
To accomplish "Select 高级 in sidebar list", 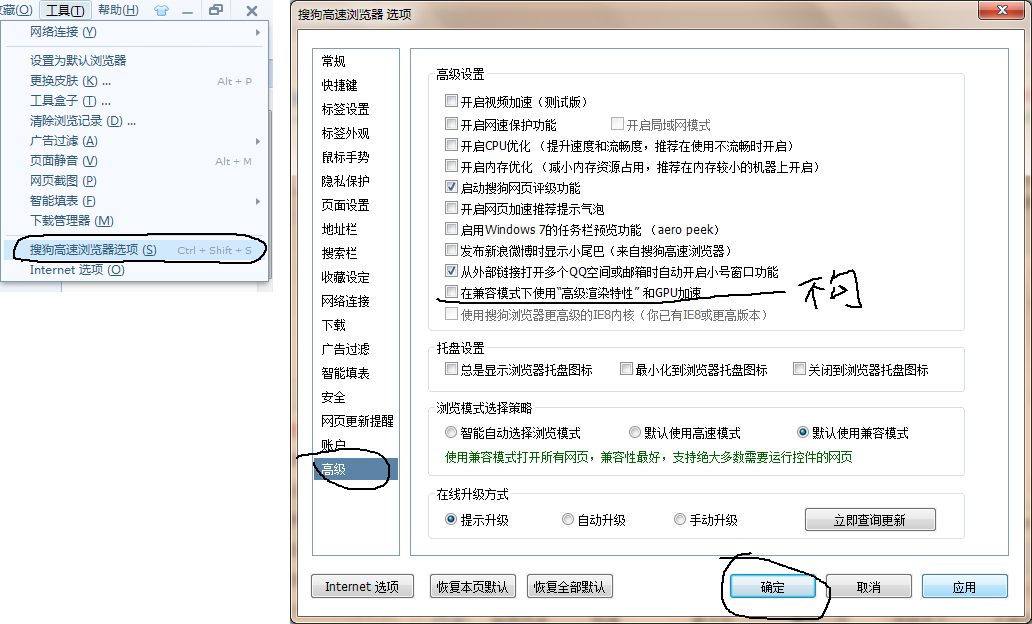I will tap(356, 469).
